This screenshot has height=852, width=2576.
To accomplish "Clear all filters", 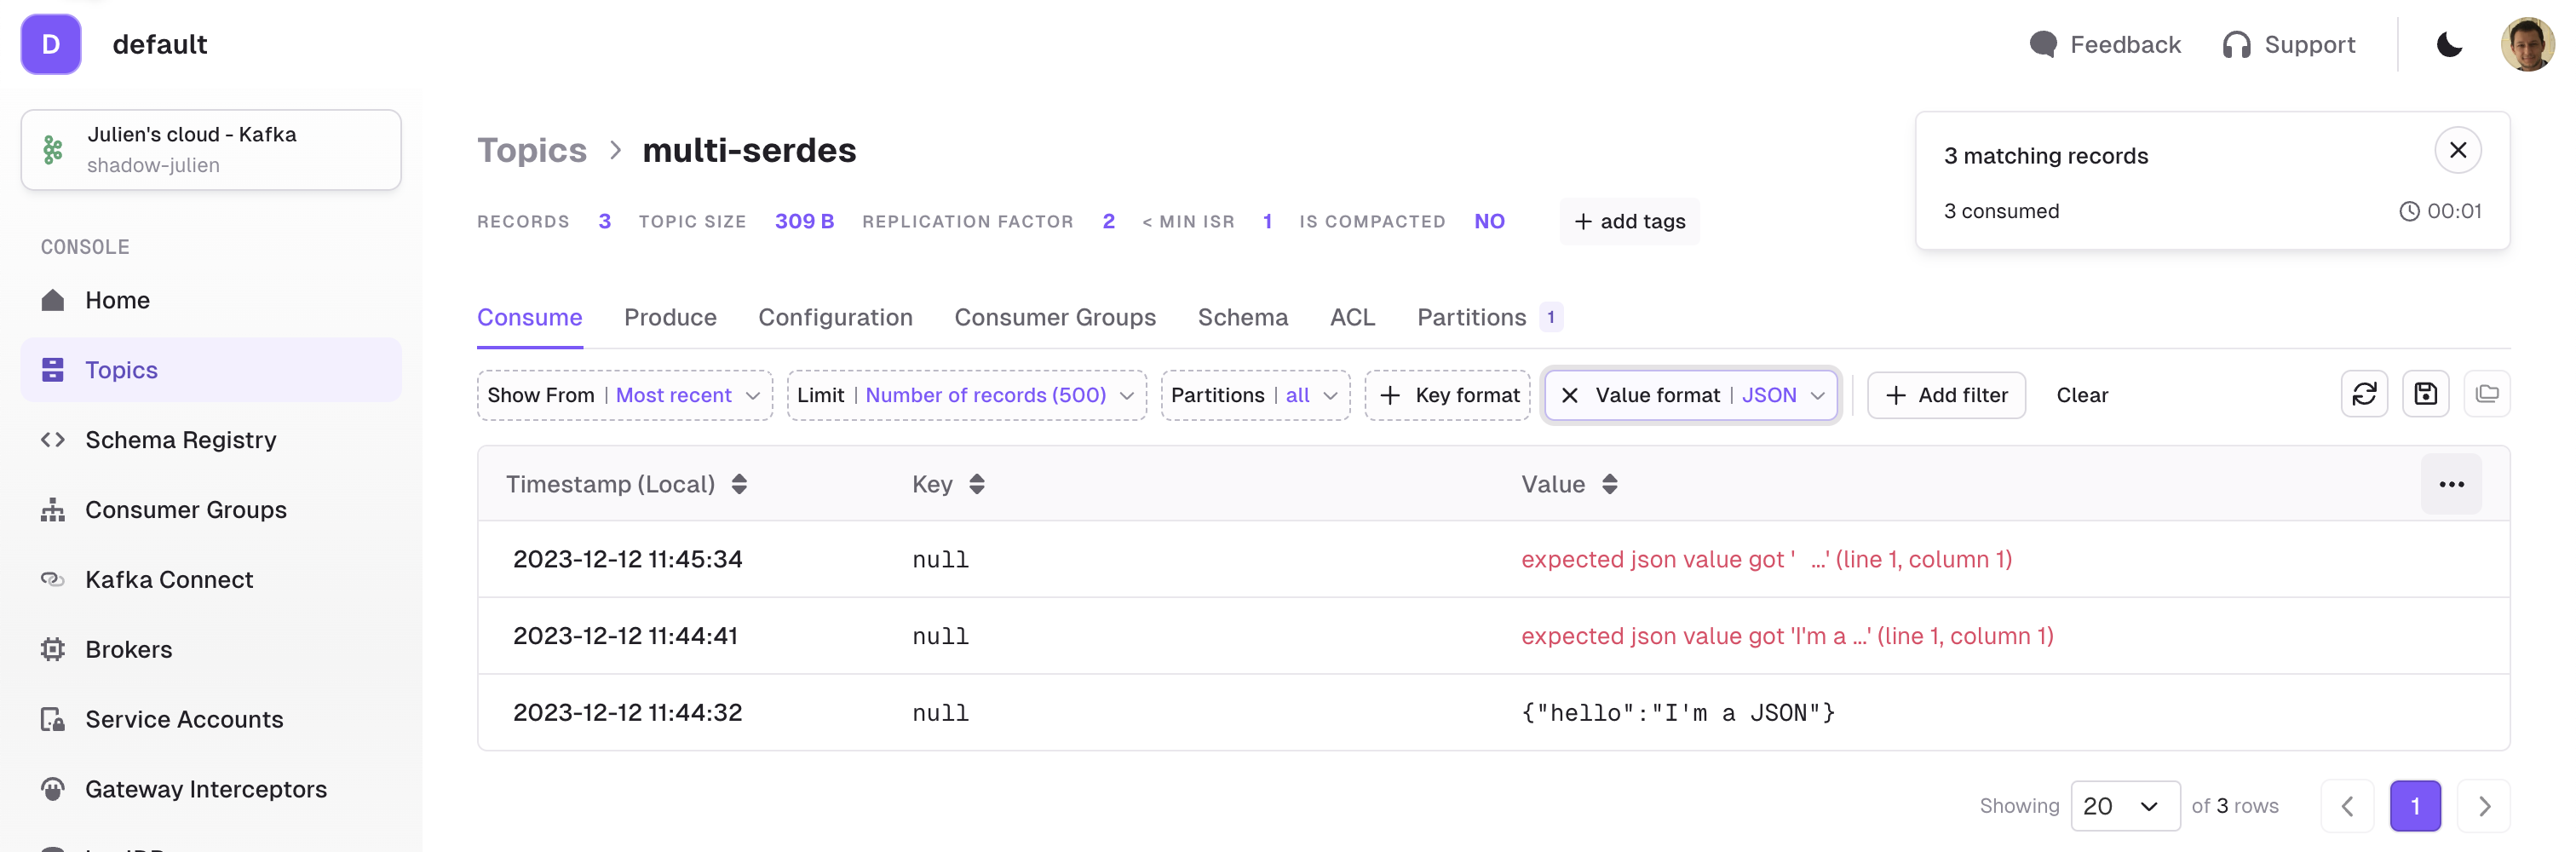I will point(2082,396).
